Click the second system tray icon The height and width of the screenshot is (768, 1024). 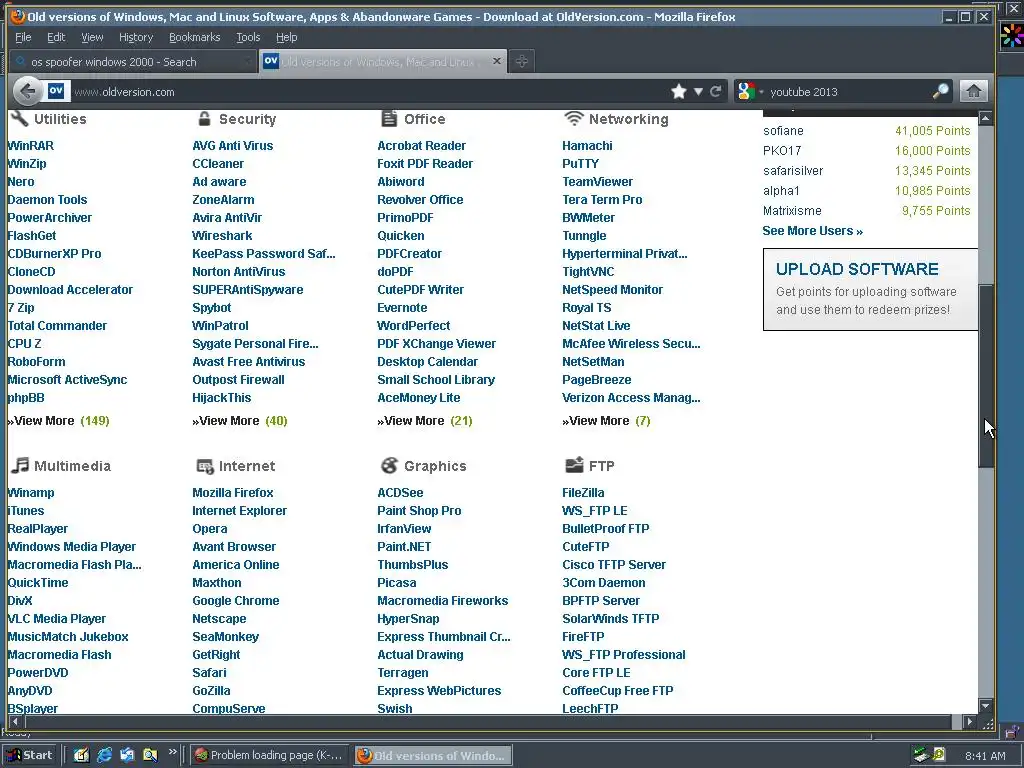click(938, 755)
